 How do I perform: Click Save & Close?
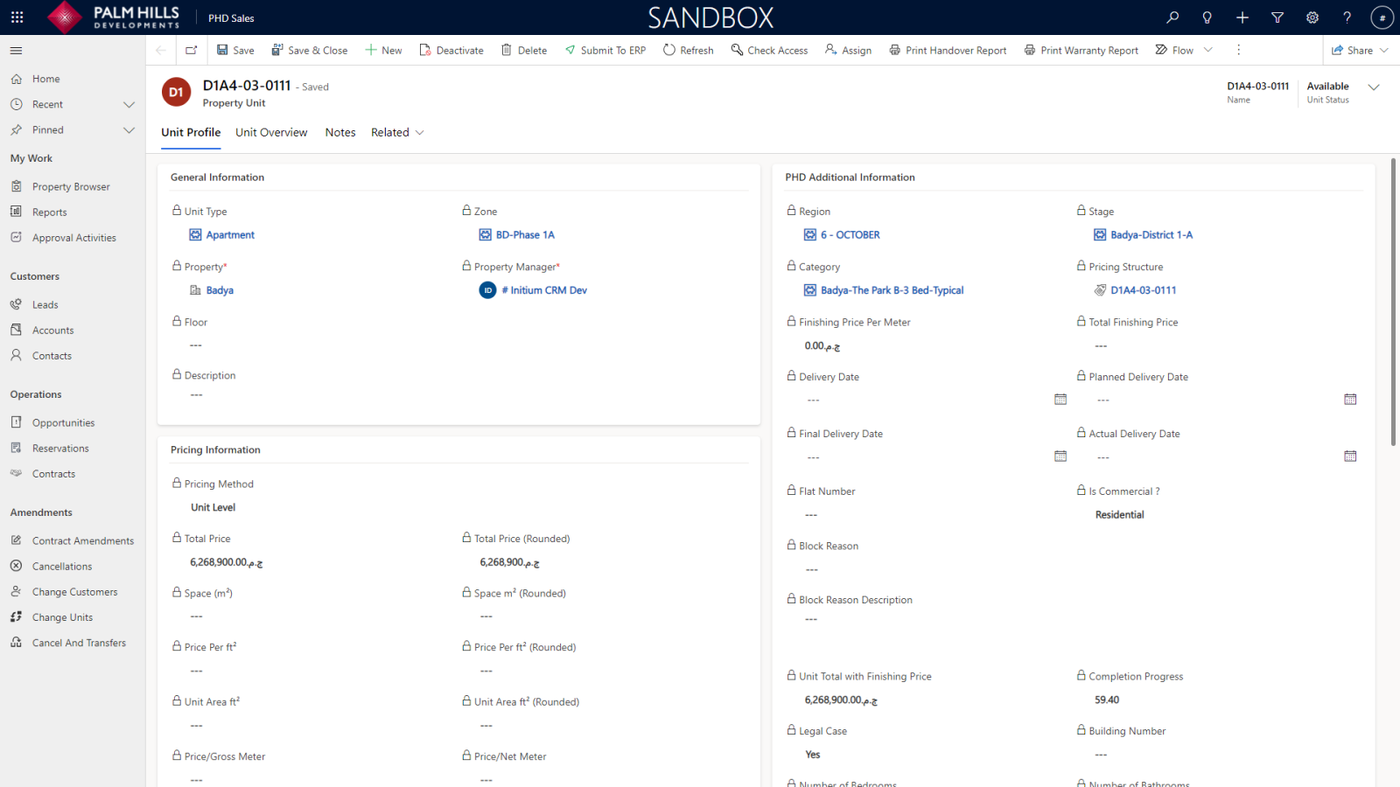point(309,50)
